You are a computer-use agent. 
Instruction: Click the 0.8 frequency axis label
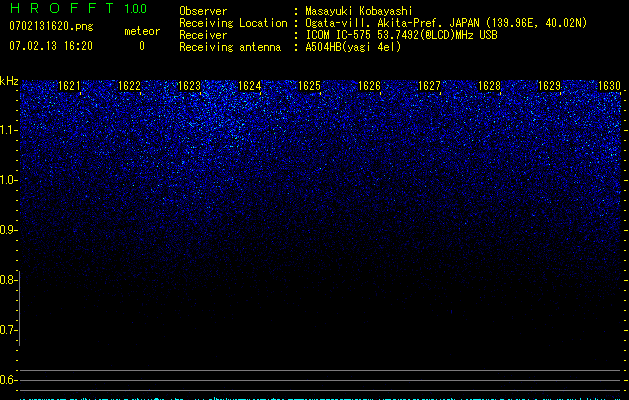click(x=9, y=280)
